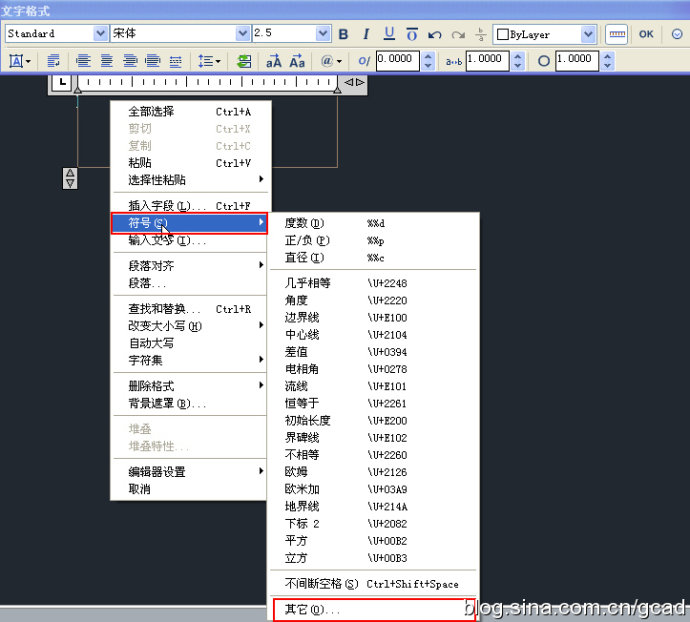The image size is (690, 622).
Task: Click the uppercase conversion icon
Action: point(273,61)
